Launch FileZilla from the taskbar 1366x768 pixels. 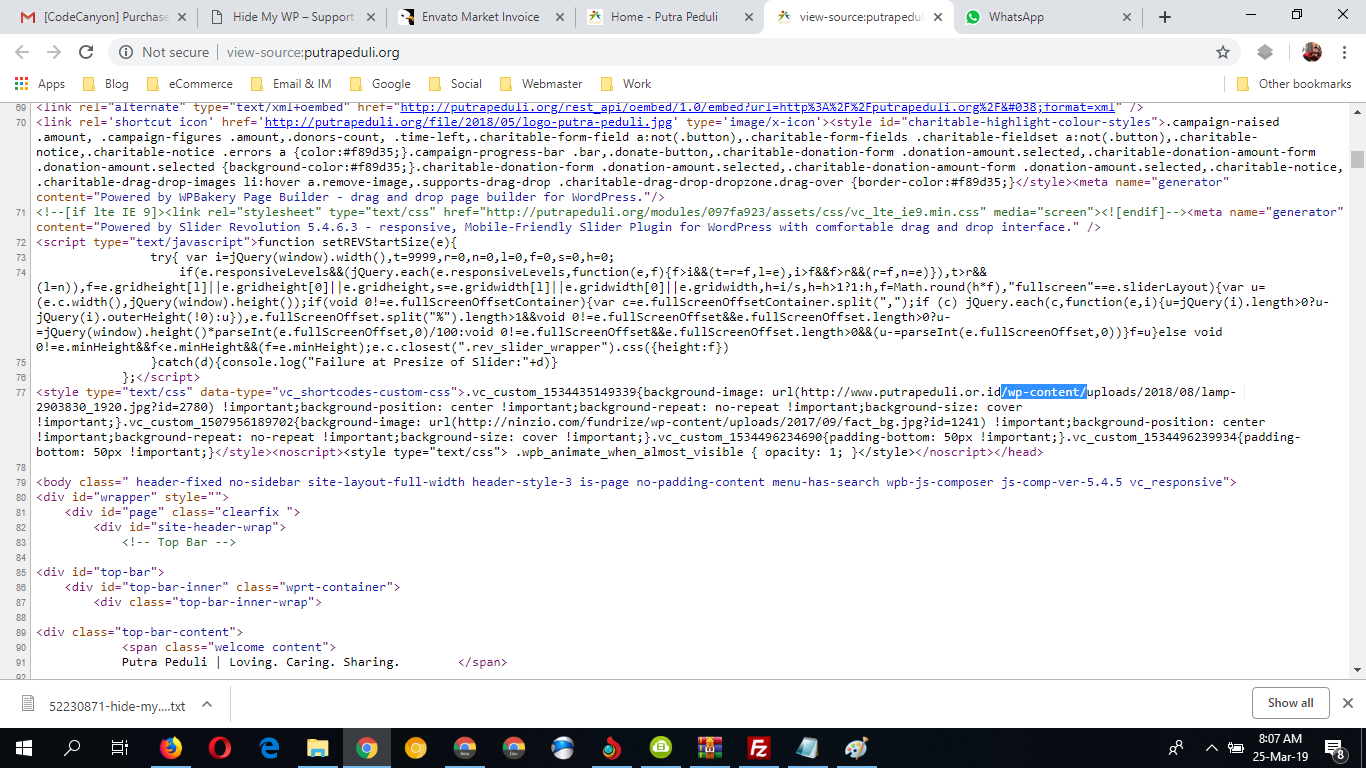click(x=758, y=748)
